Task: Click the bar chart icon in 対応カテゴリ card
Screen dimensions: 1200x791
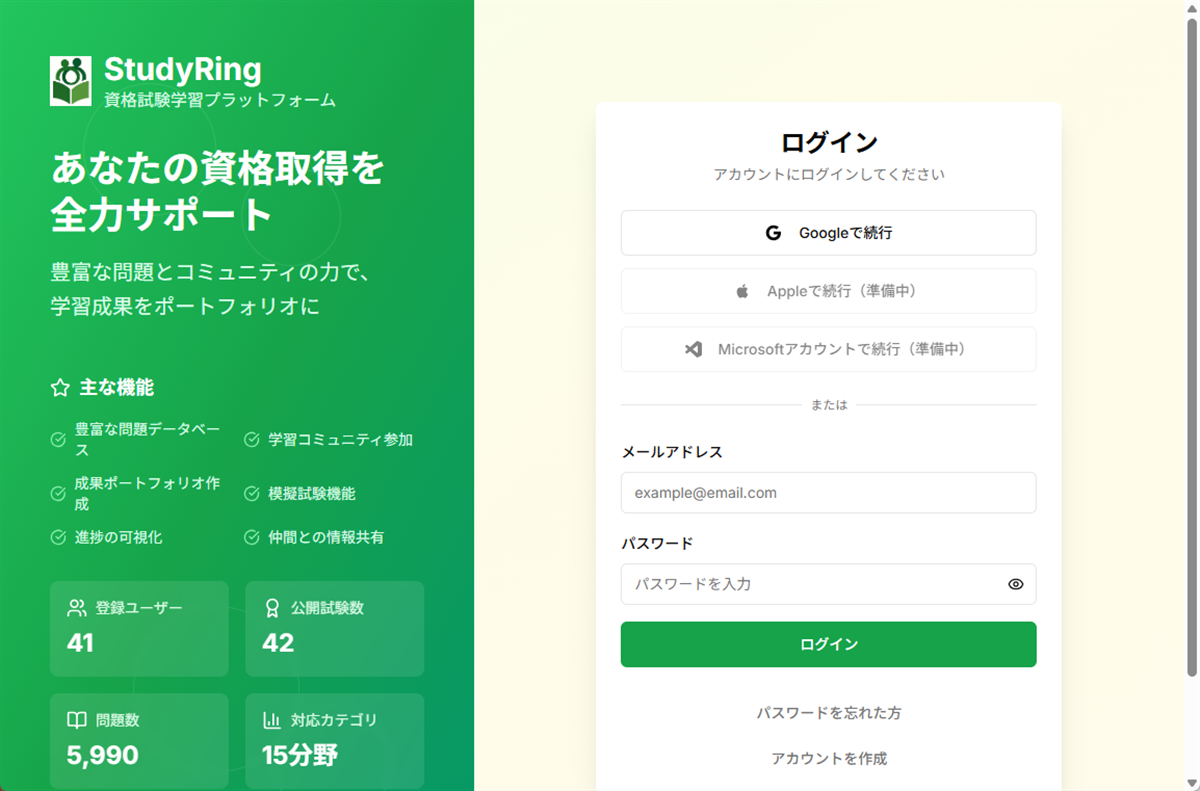Action: [272, 720]
